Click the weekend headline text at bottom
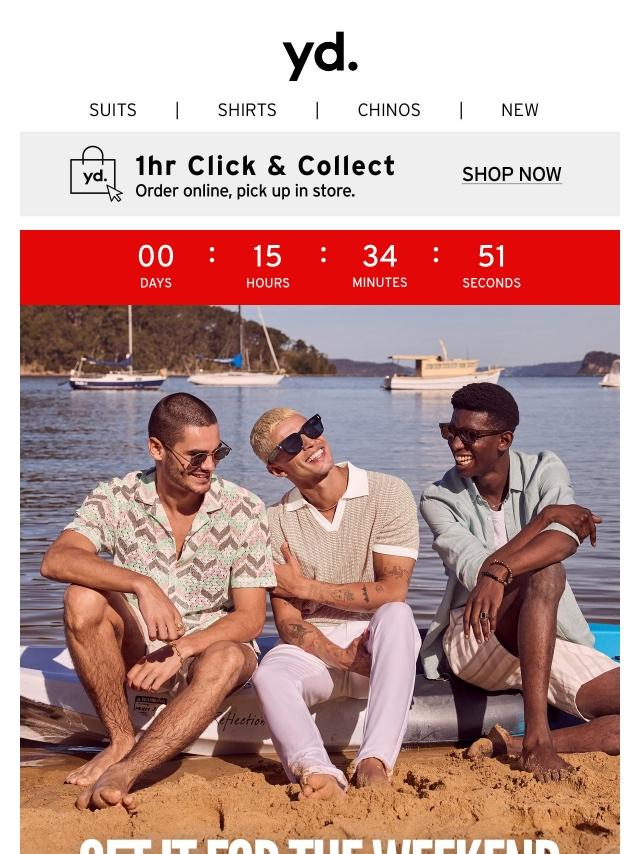 tap(320, 846)
